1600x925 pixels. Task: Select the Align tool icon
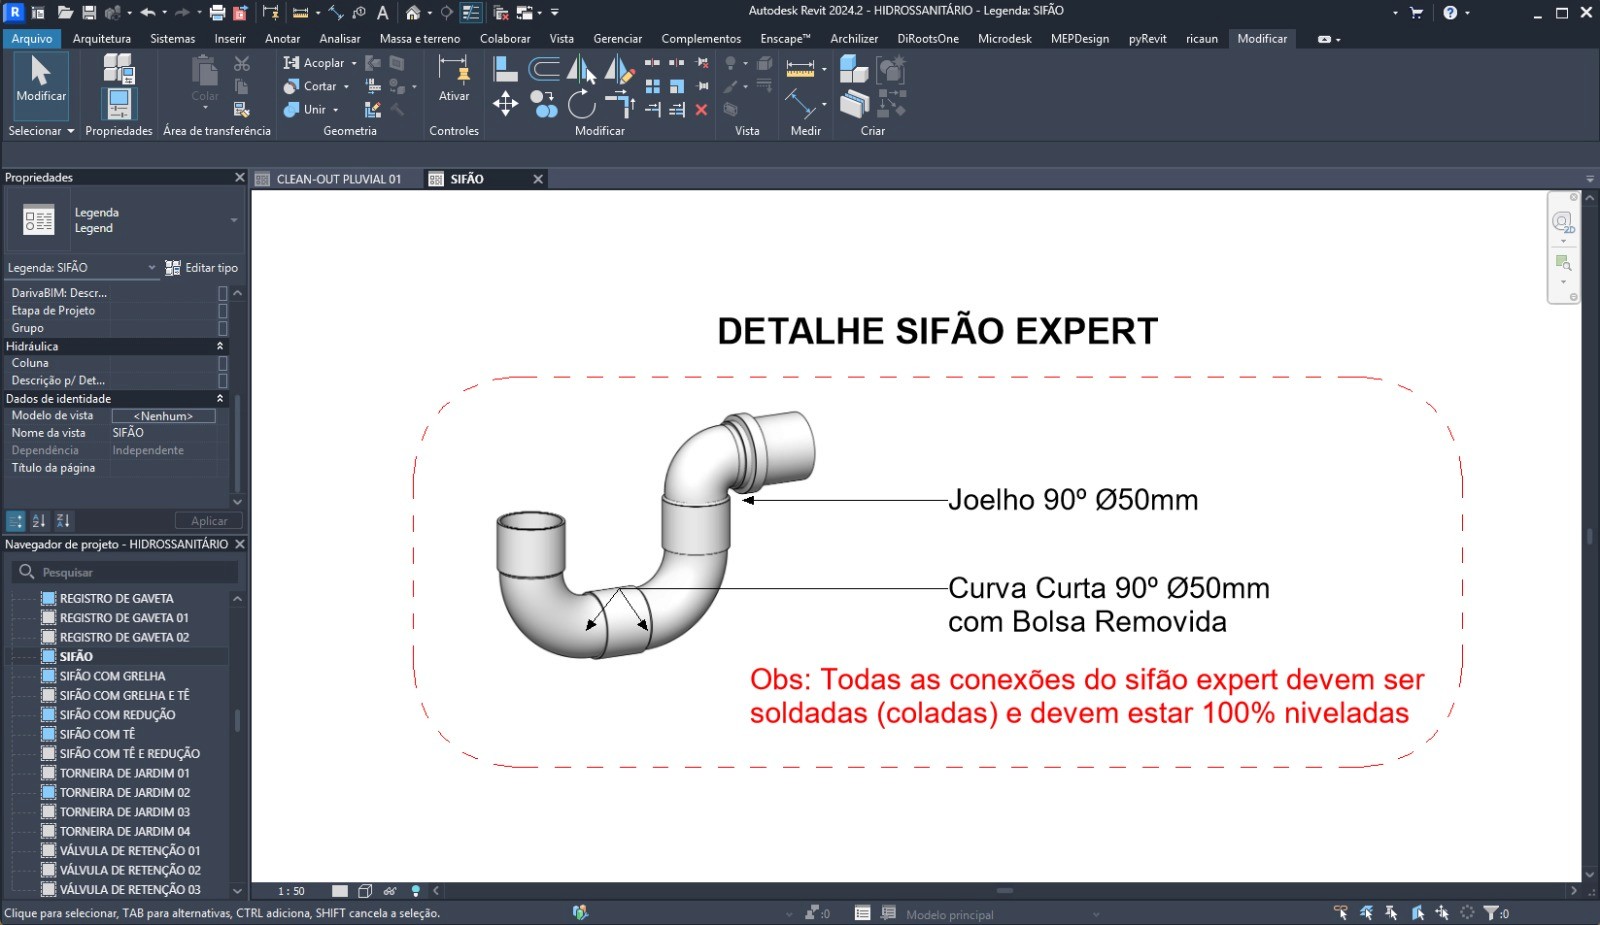506,69
